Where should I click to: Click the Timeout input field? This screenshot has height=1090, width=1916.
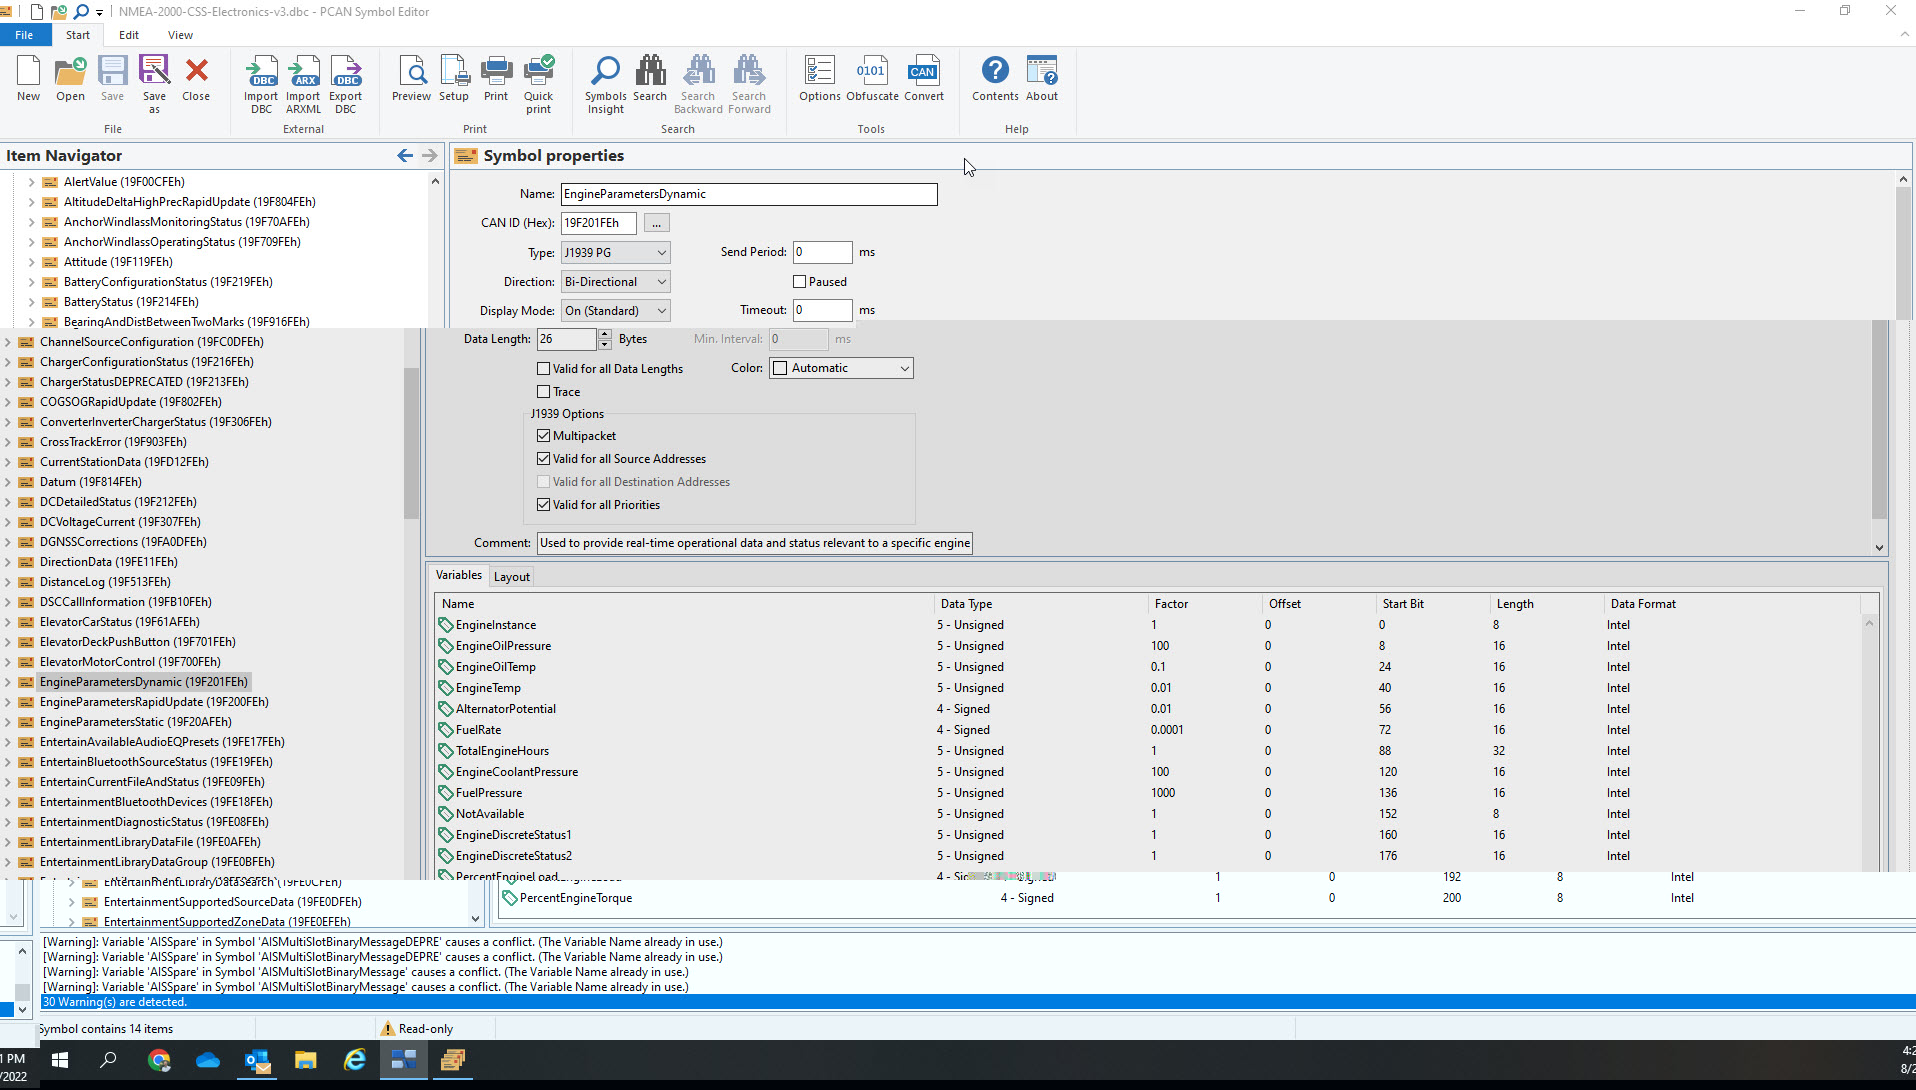coord(823,310)
